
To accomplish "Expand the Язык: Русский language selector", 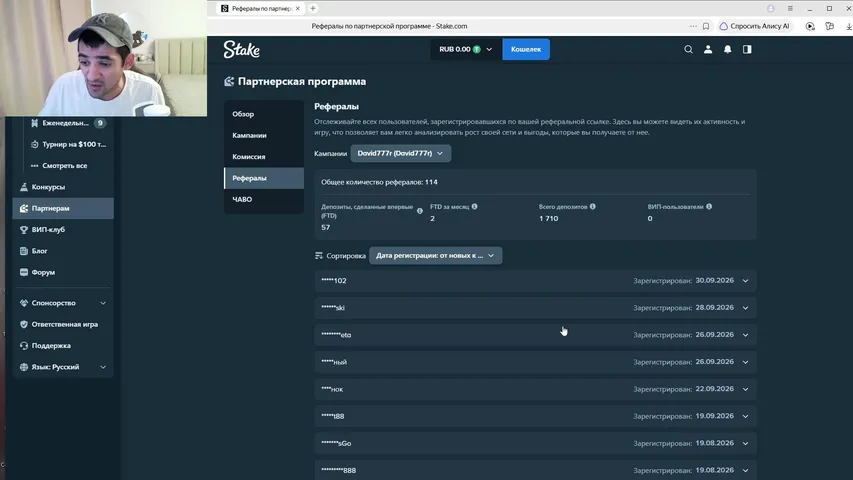I will point(63,367).
